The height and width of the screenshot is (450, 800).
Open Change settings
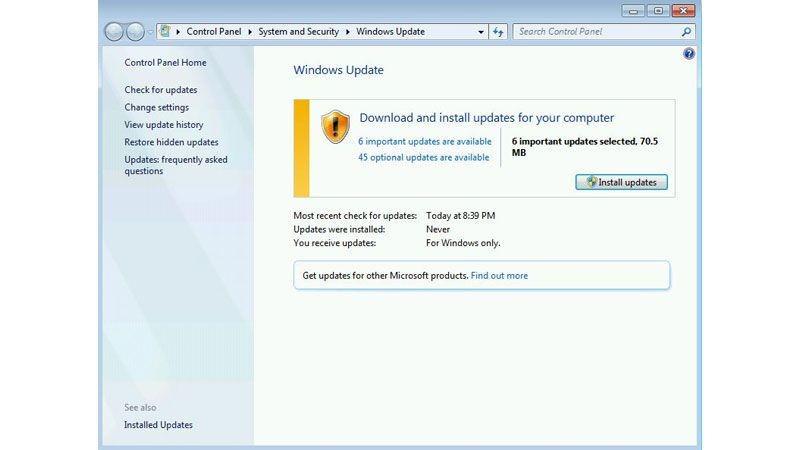pos(157,107)
